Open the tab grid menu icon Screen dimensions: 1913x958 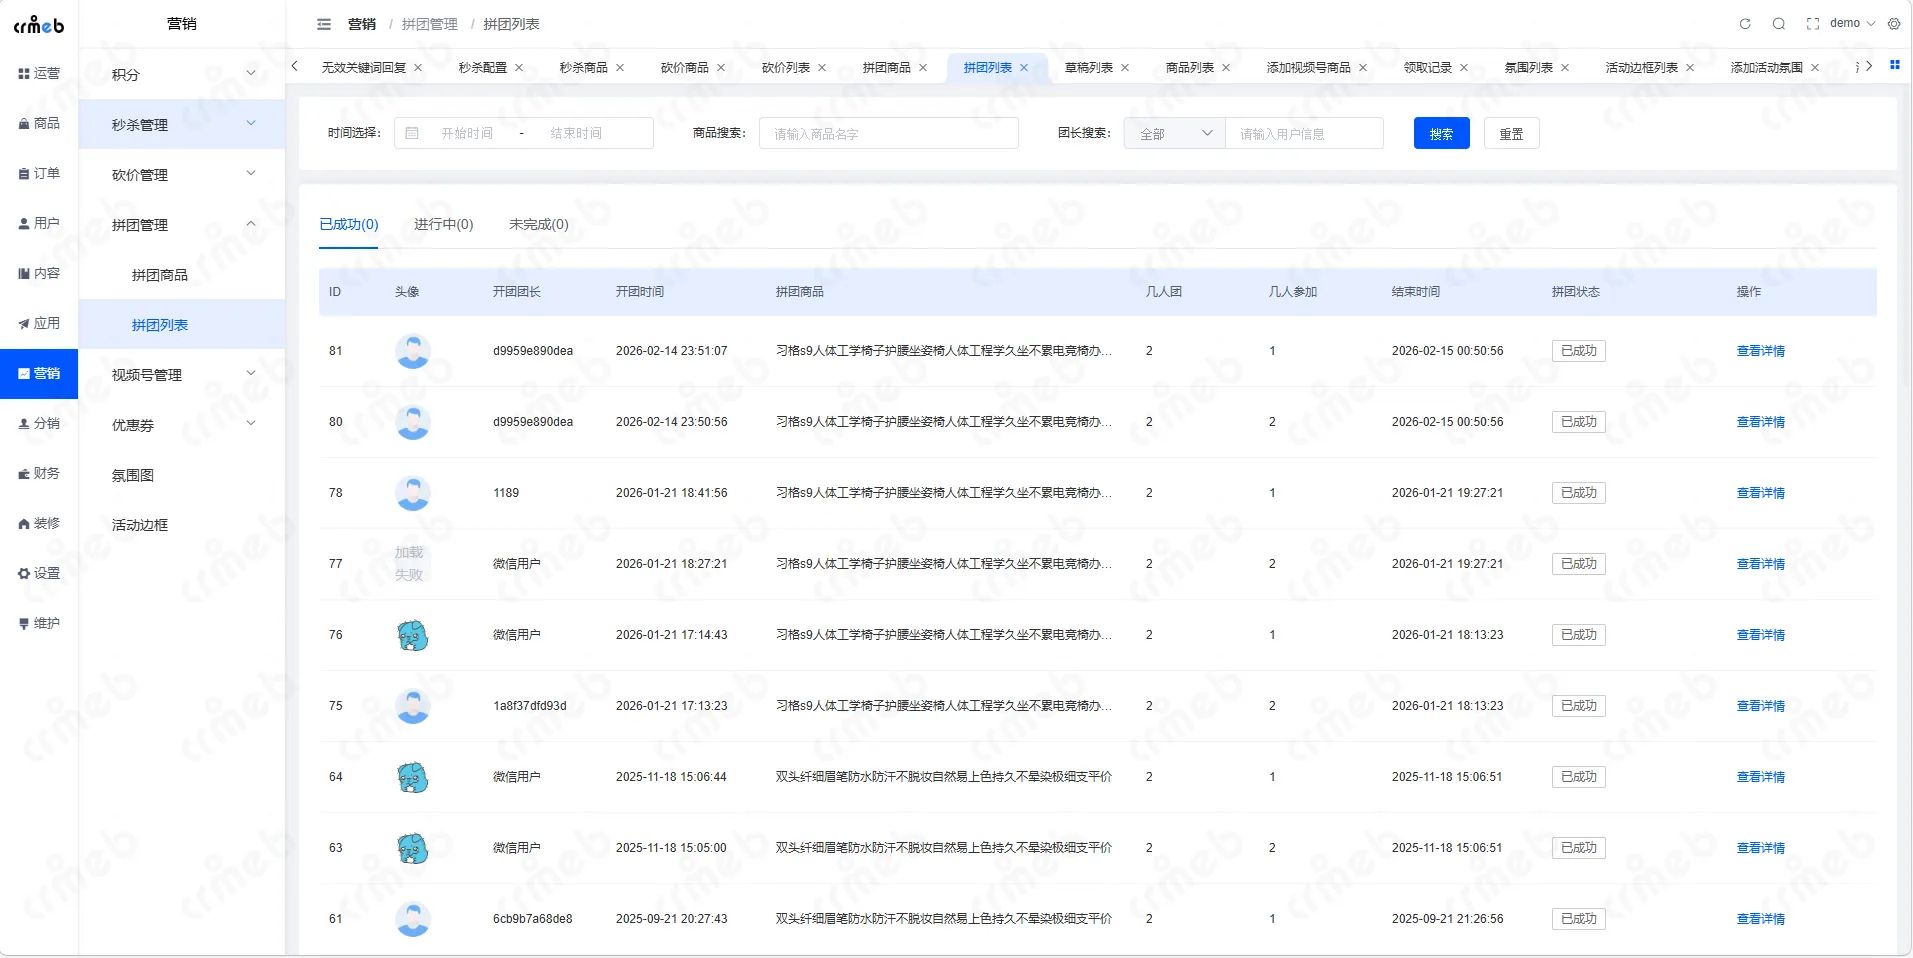(1894, 65)
